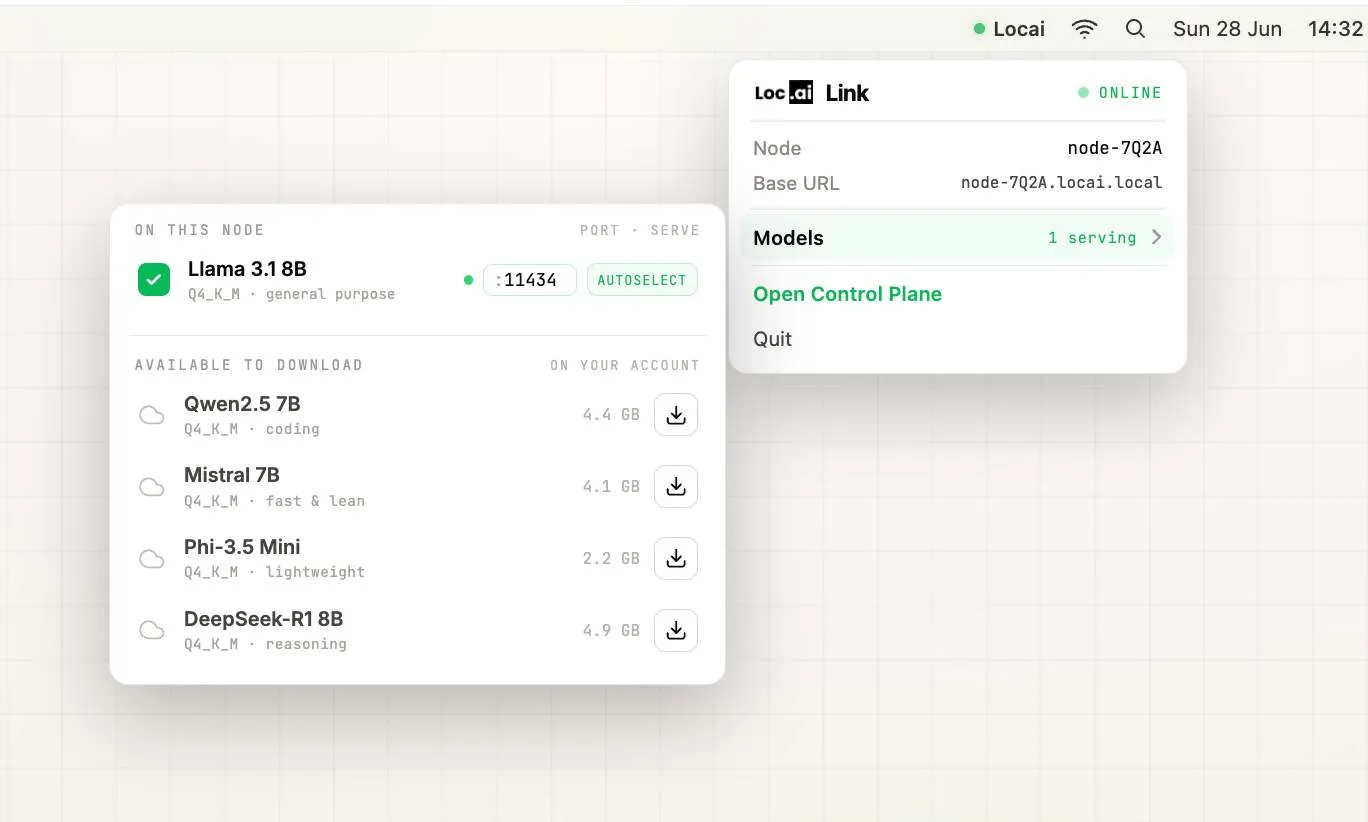Click the node-7Q2A node value

click(1115, 148)
